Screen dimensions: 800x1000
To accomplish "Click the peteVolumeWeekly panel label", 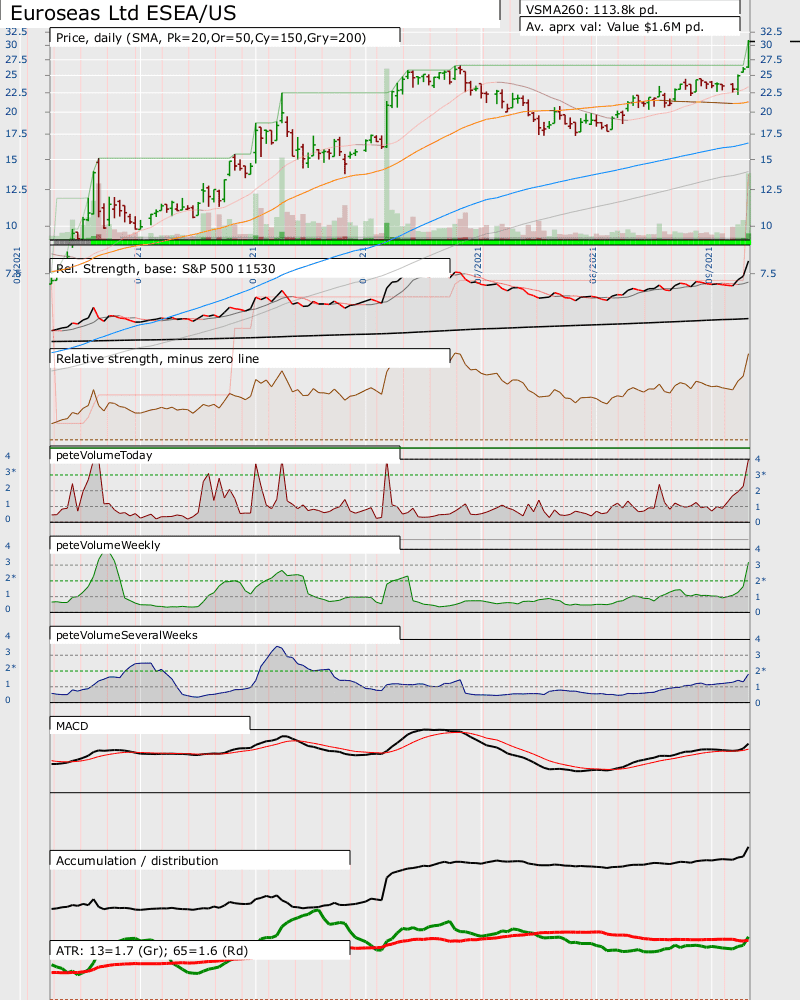I will (x=108, y=545).
